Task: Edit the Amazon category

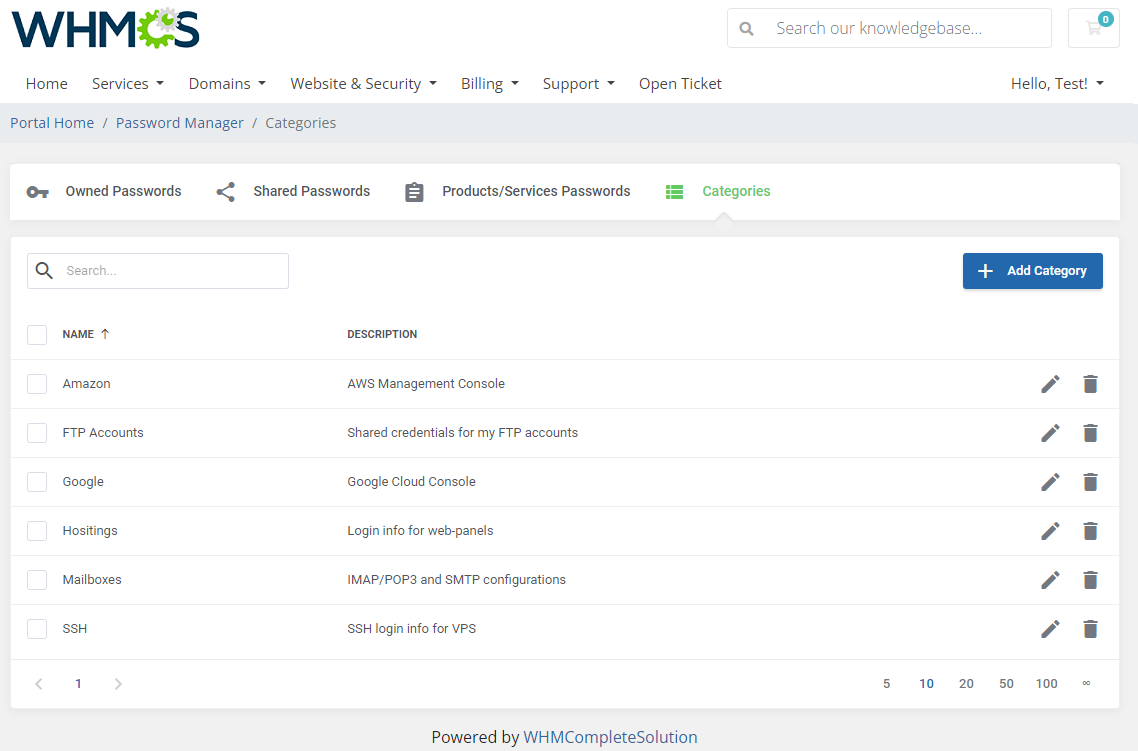Action: (x=1050, y=384)
